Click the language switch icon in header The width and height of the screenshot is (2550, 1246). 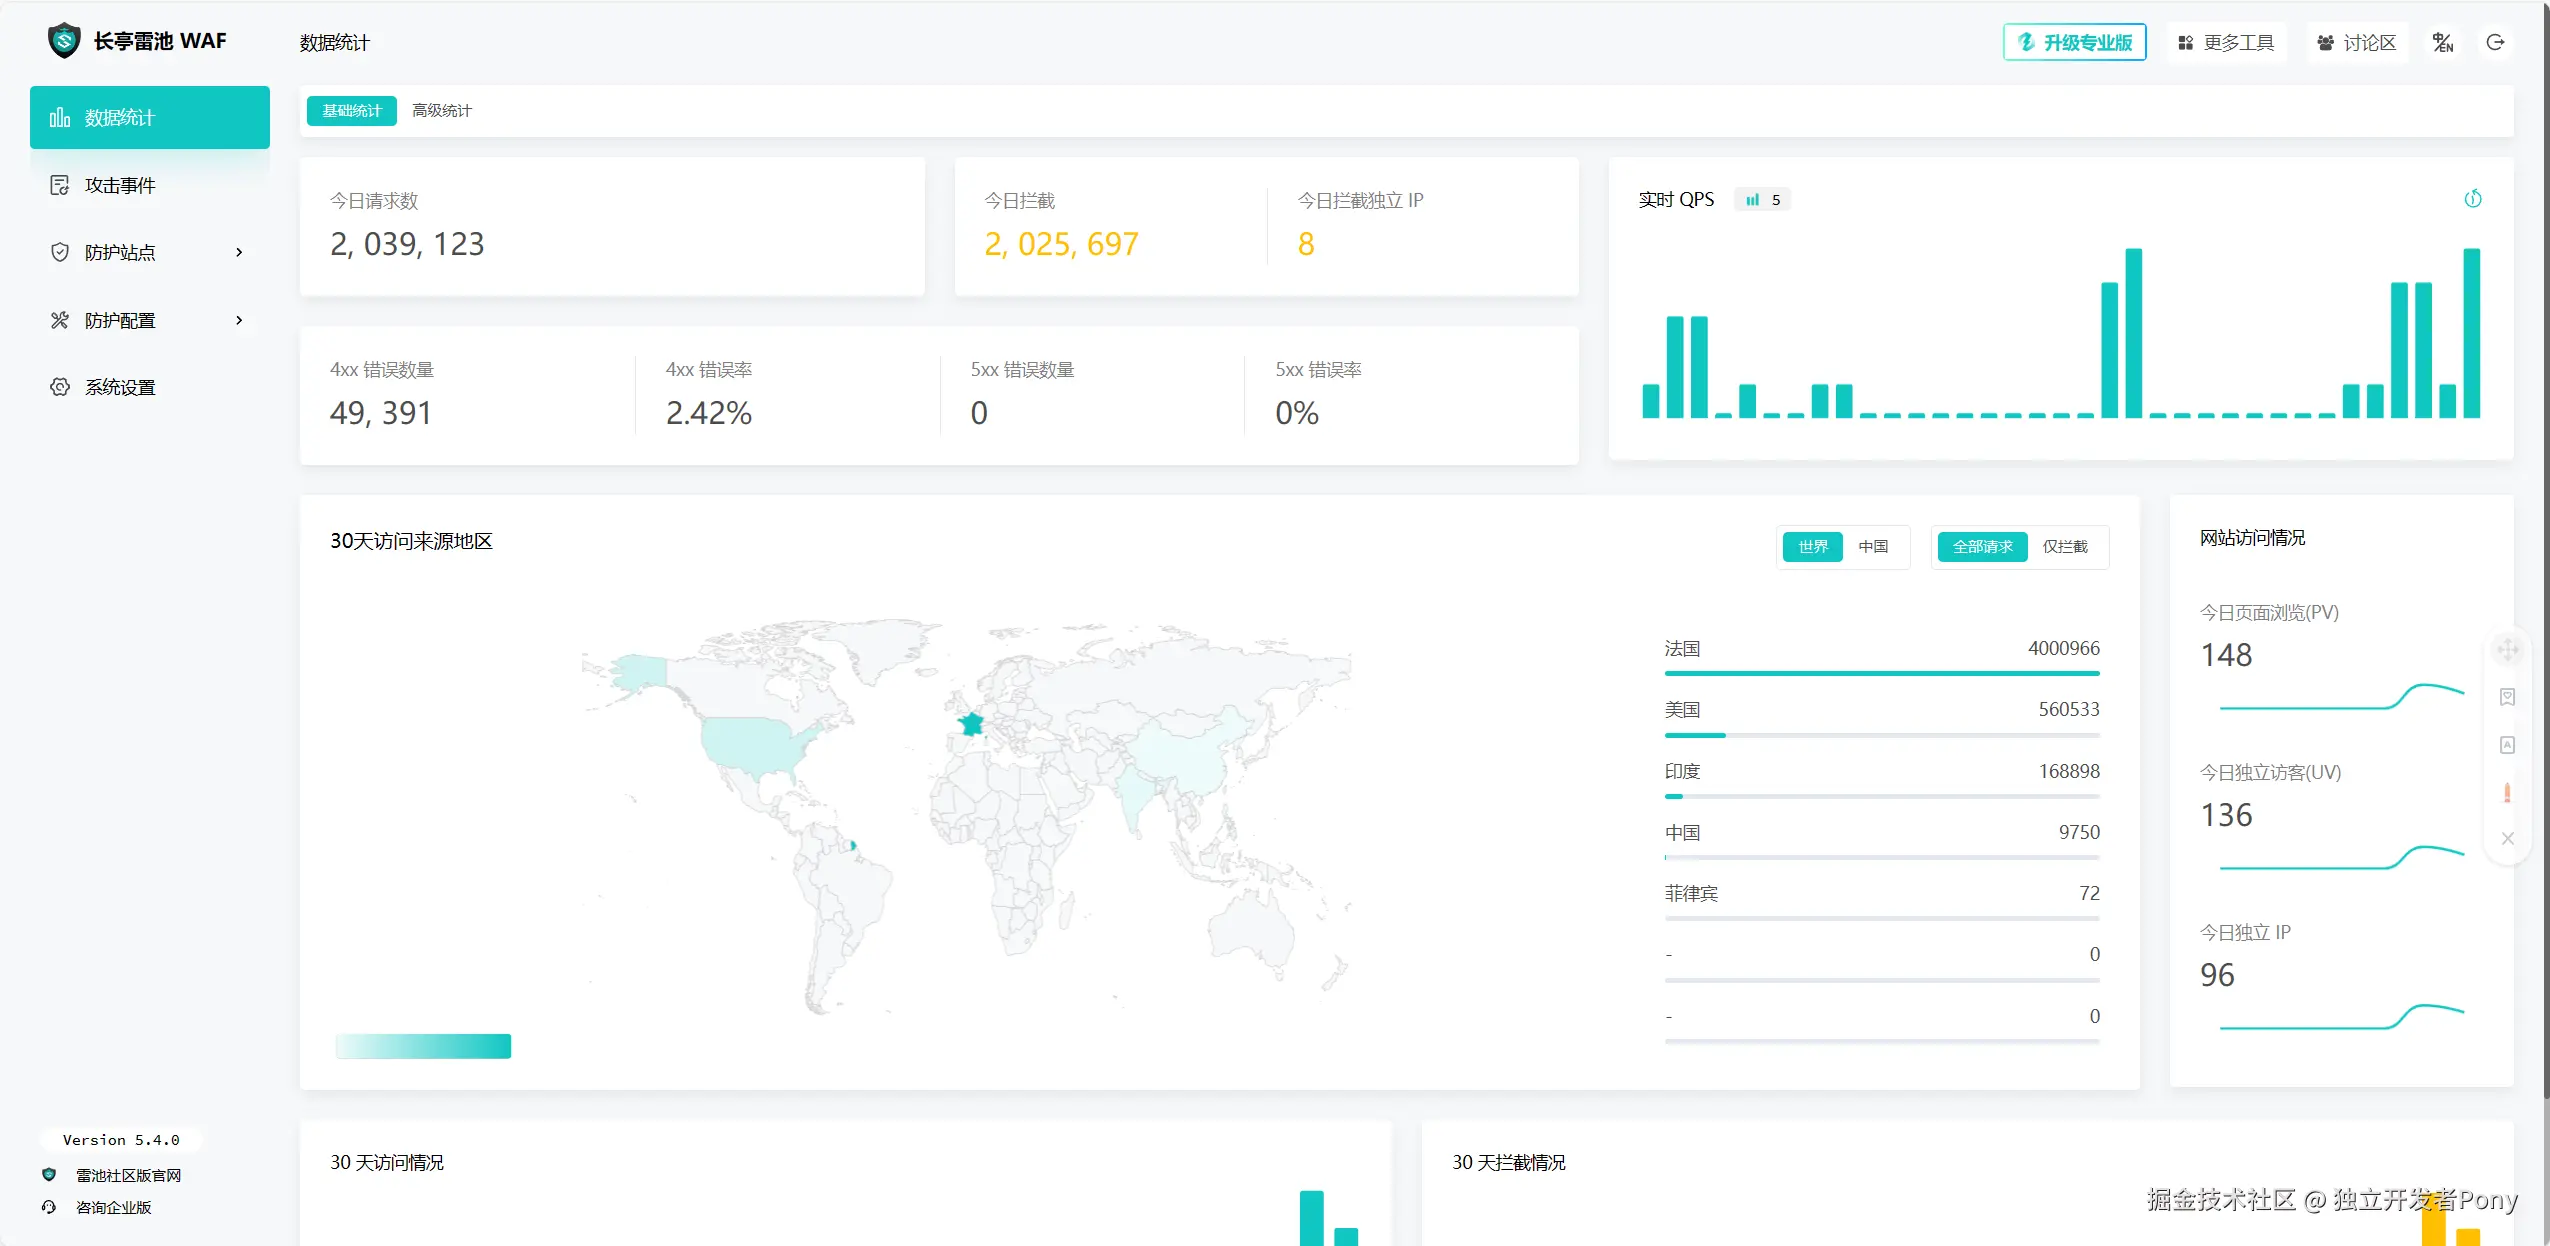coord(2443,42)
